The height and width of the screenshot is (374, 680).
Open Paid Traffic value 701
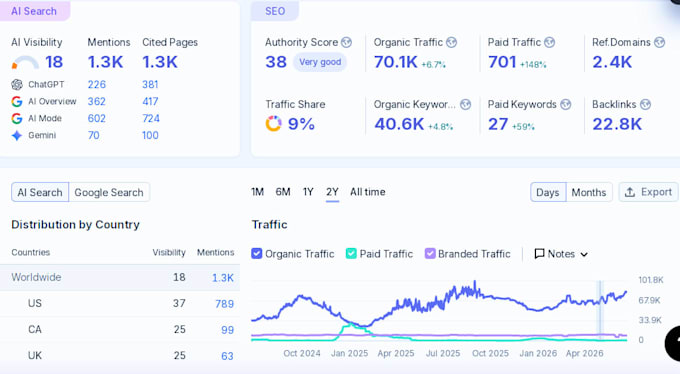(502, 62)
